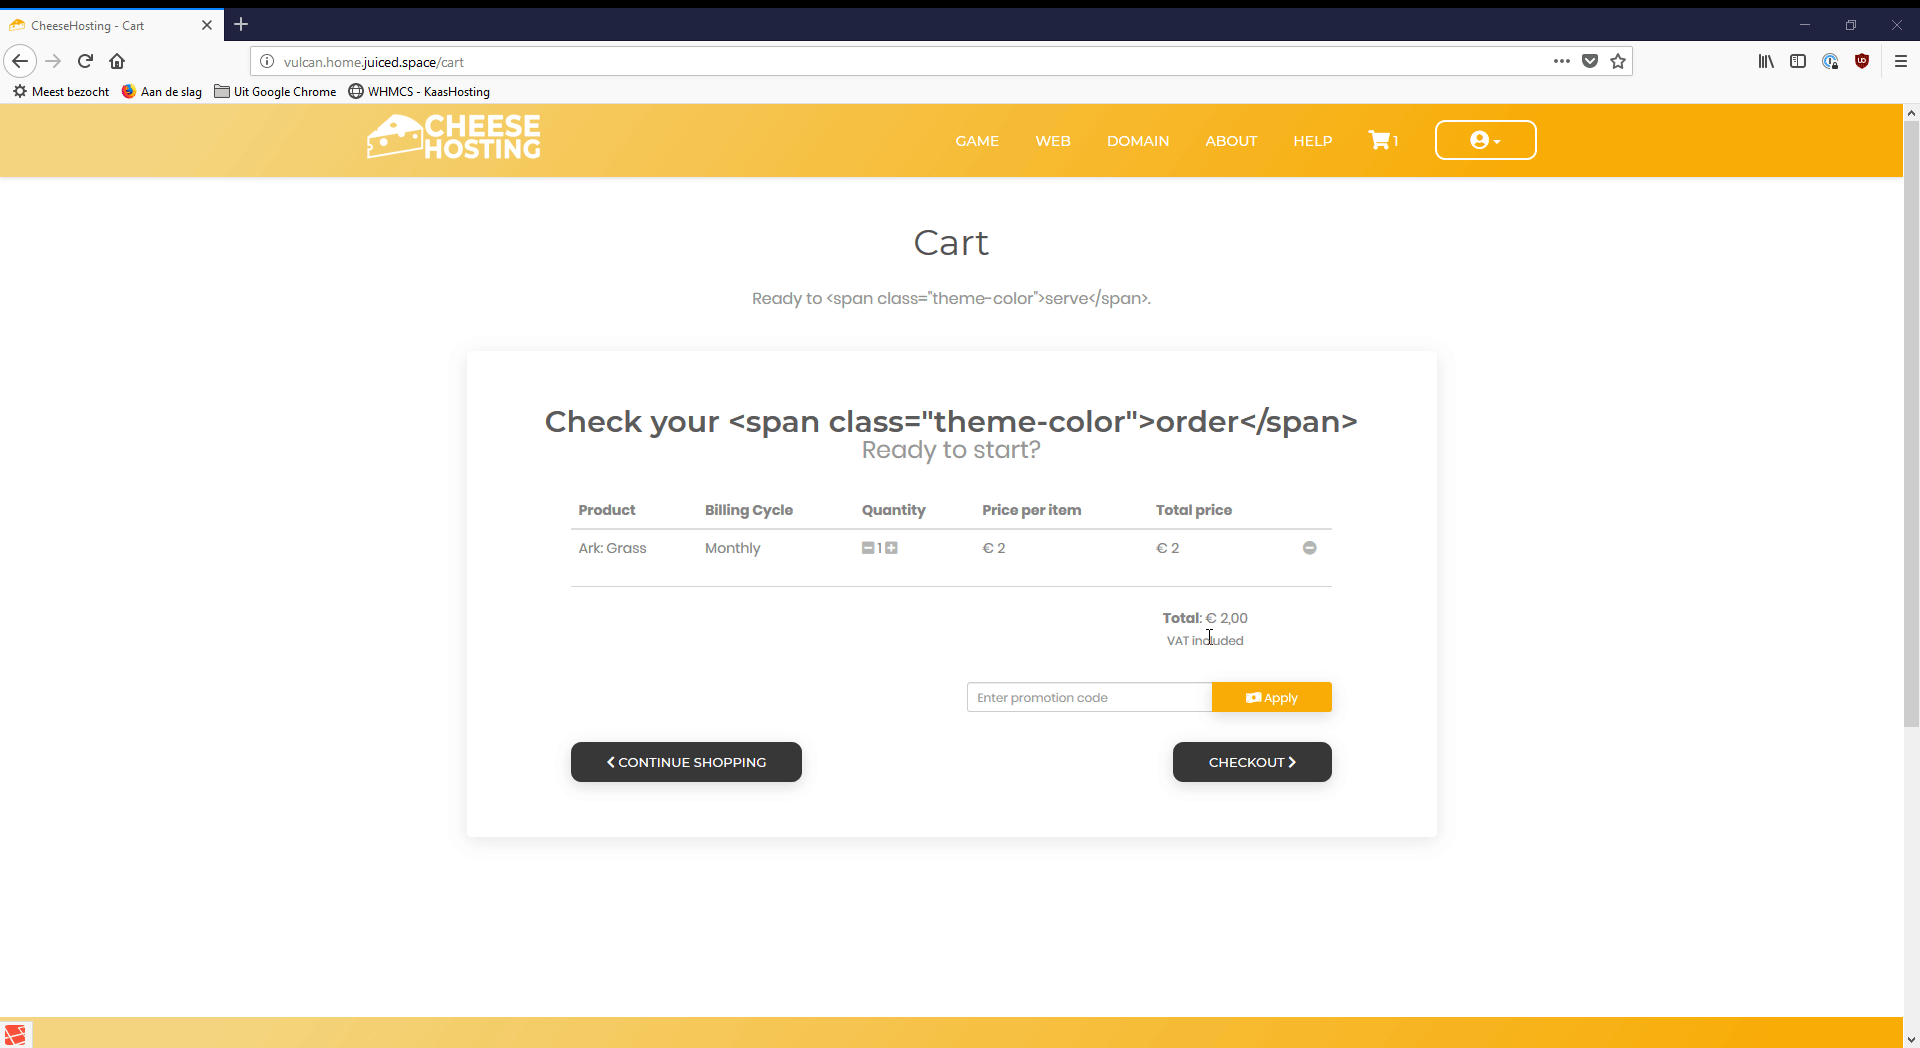Click the CheeseHosting logo
This screenshot has width=1920, height=1048.
coord(454,137)
